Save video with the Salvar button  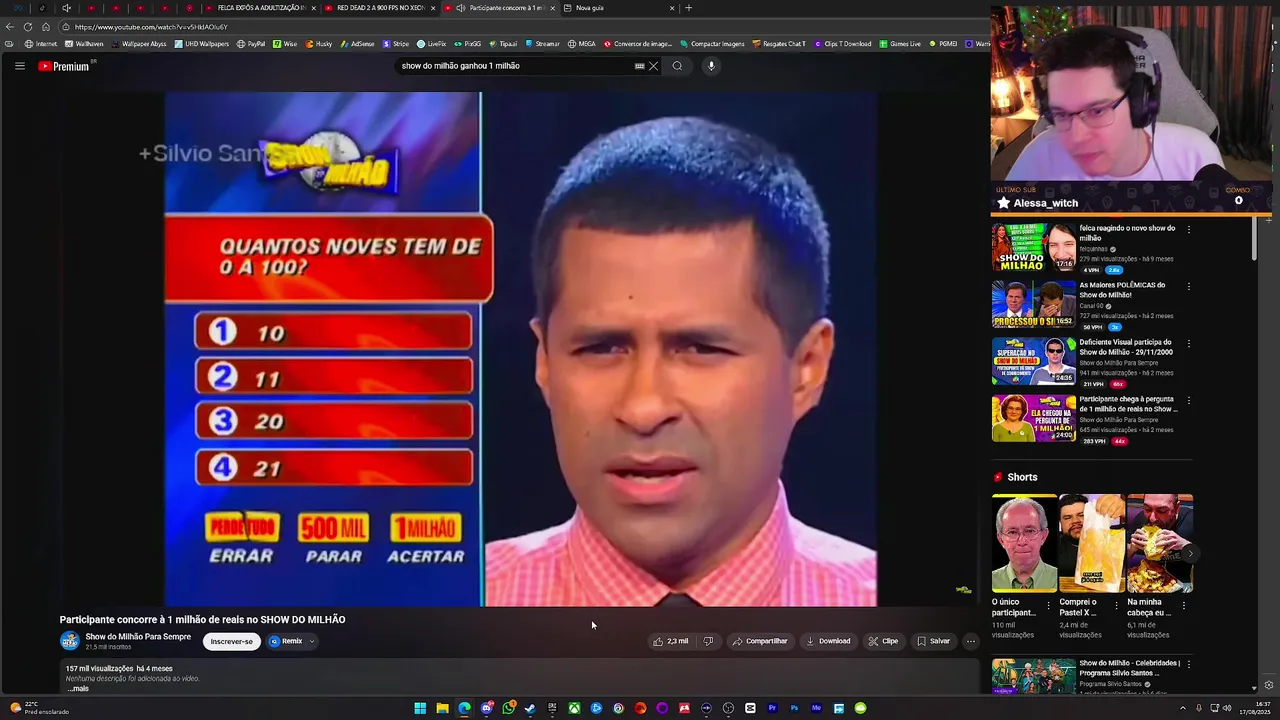[x=934, y=641]
